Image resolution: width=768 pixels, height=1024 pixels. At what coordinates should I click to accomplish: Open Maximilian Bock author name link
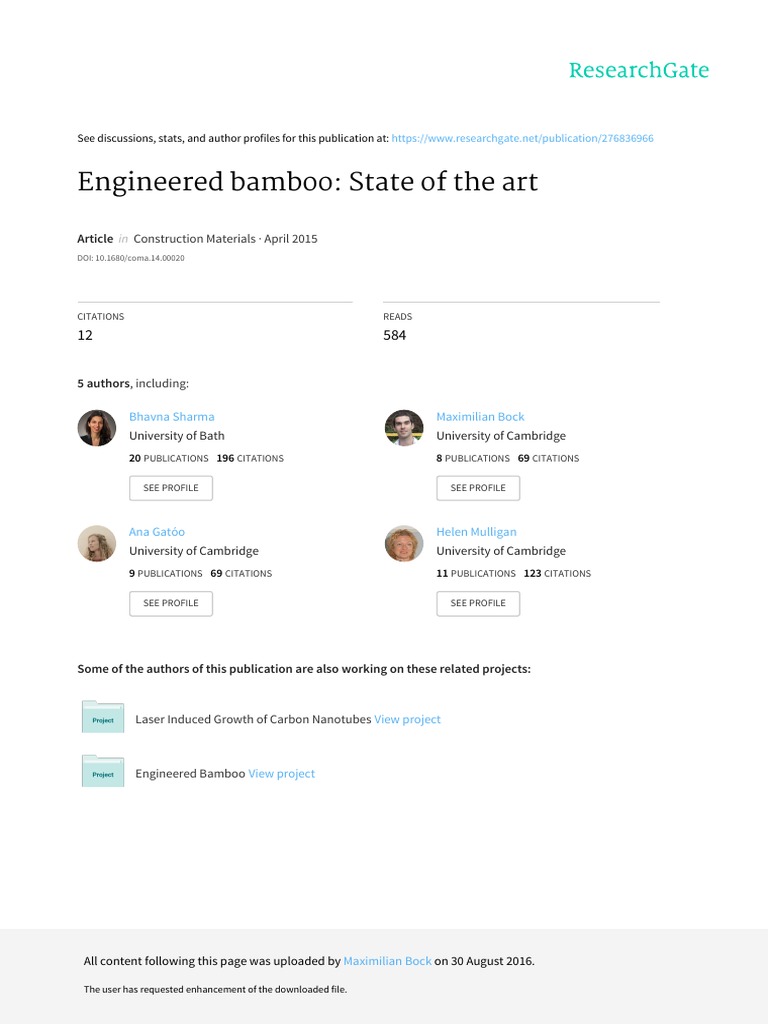tap(480, 416)
